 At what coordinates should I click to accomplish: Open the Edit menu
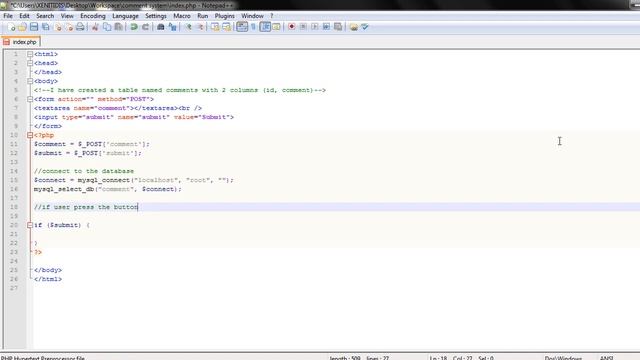coord(24,16)
